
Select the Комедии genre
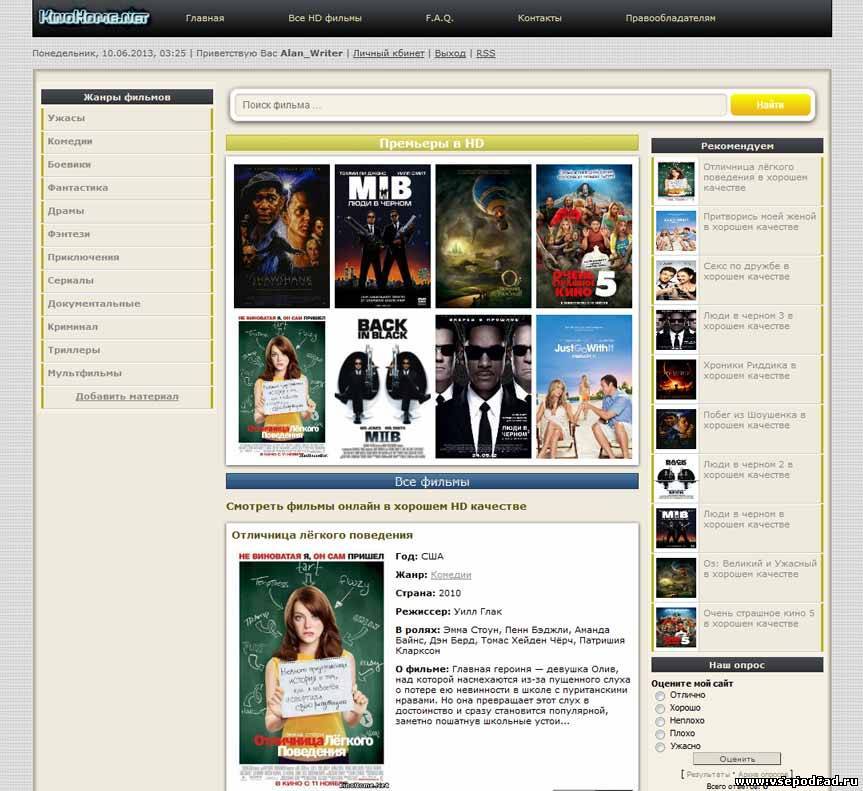click(x=127, y=141)
